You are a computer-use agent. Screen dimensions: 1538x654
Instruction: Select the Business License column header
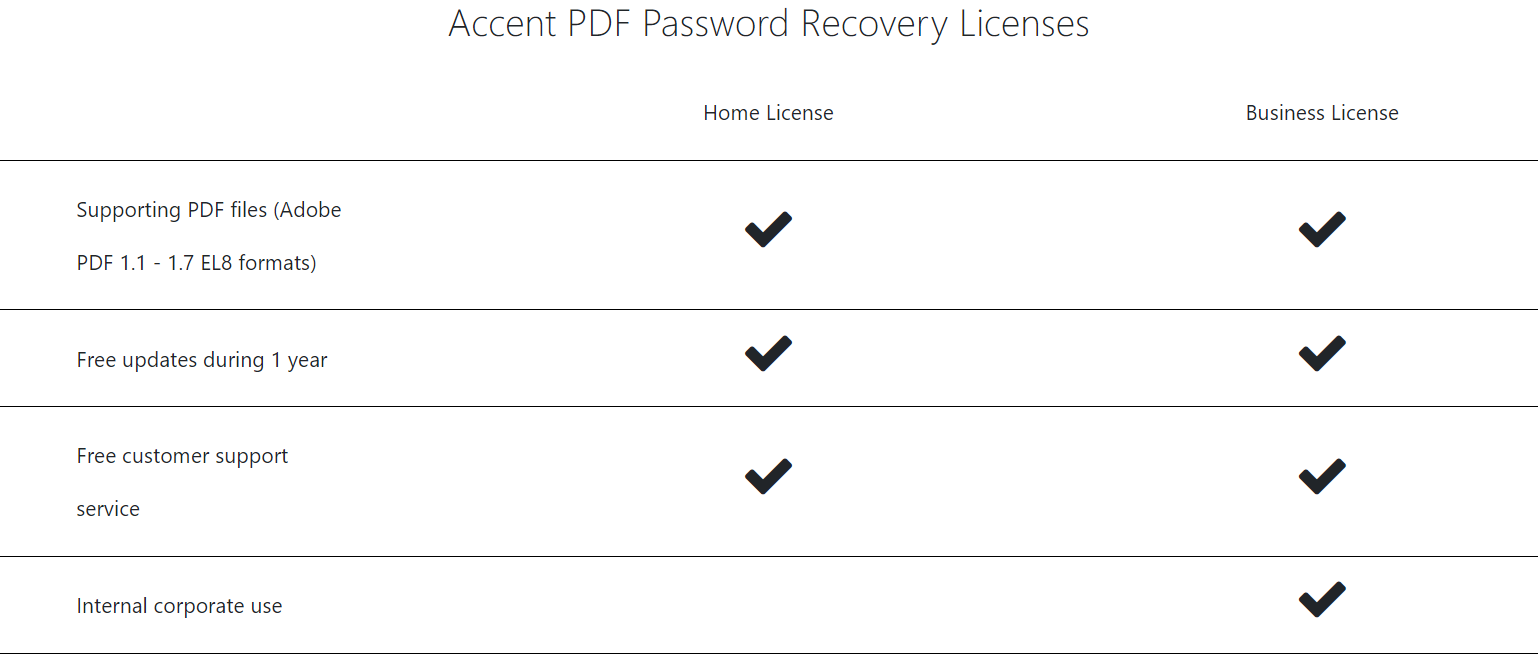click(x=1321, y=113)
